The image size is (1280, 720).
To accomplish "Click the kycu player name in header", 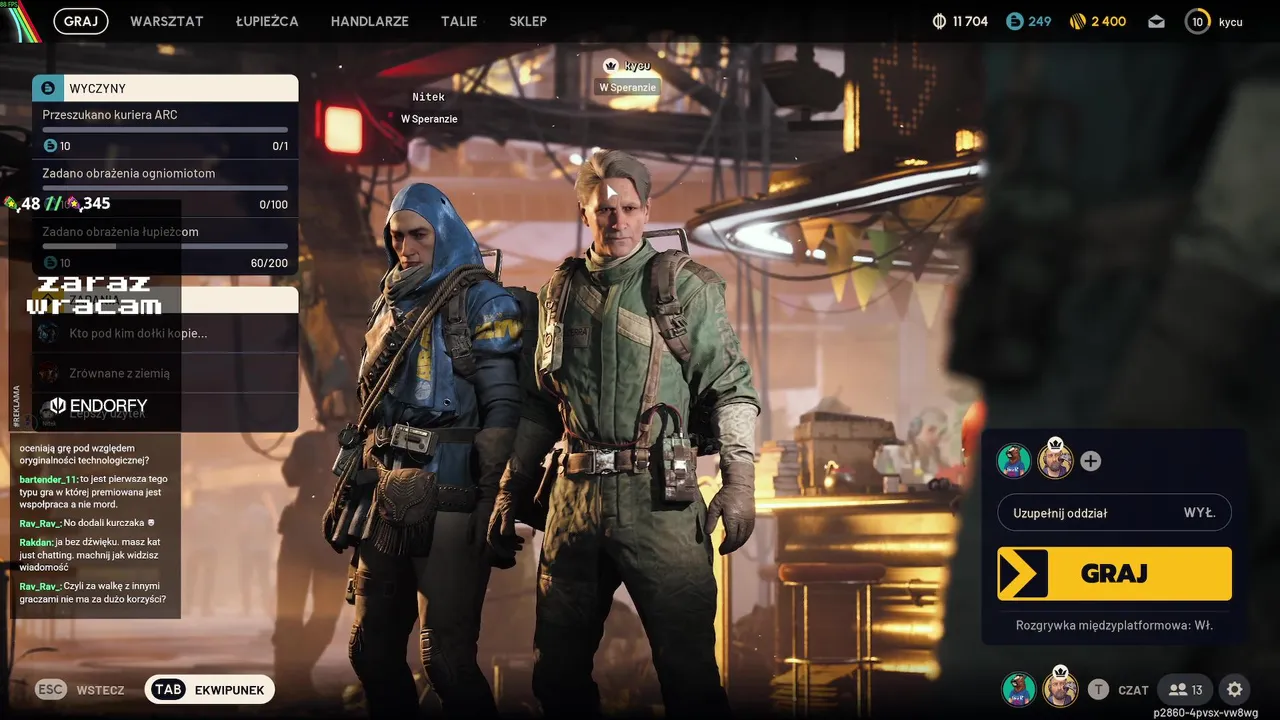I will [x=1230, y=22].
